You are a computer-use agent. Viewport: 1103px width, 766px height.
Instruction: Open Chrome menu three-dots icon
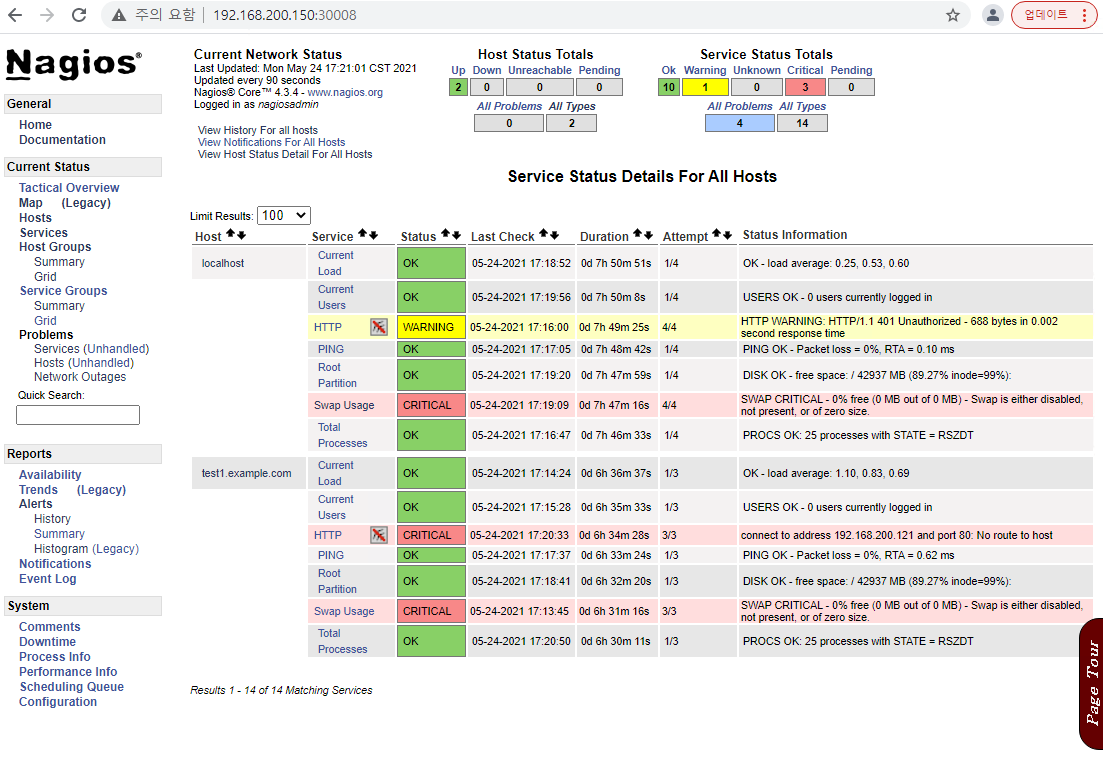pos(1085,15)
